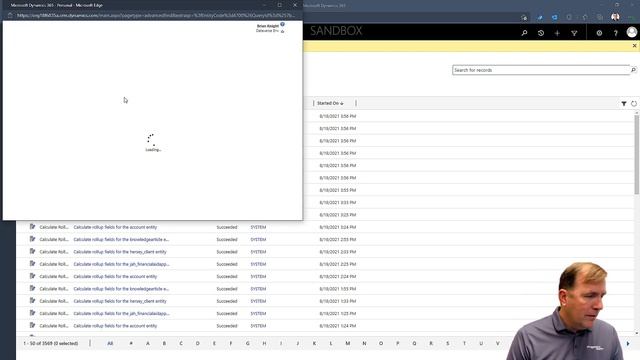Go to next page of records arrow
This screenshot has width=640, height=360.
click(628, 344)
